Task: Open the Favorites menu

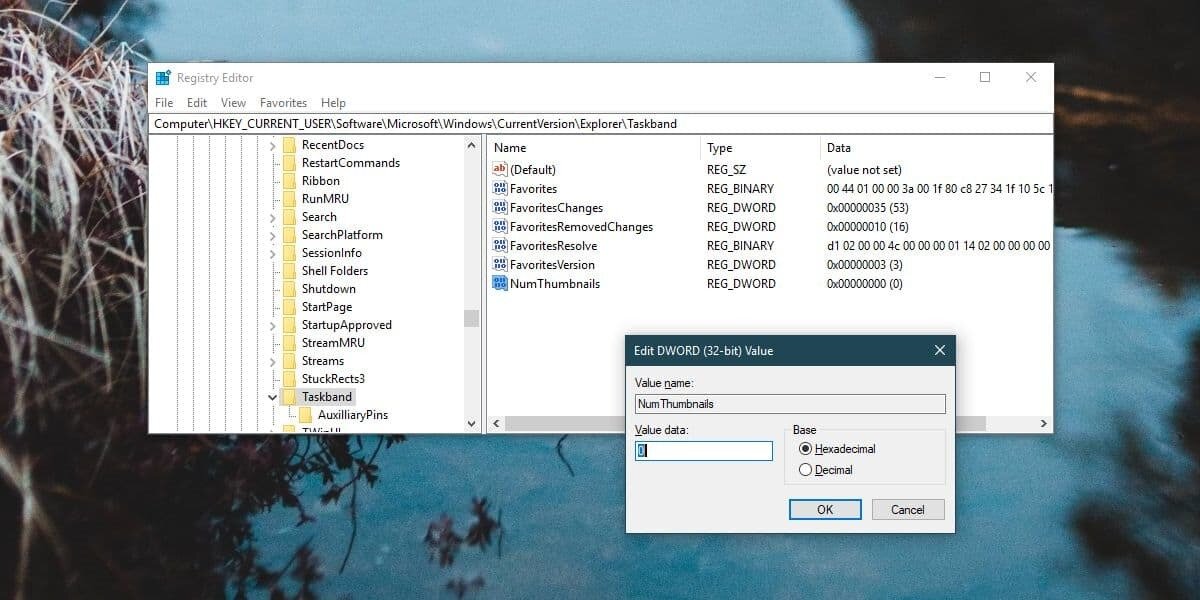Action: pos(283,103)
